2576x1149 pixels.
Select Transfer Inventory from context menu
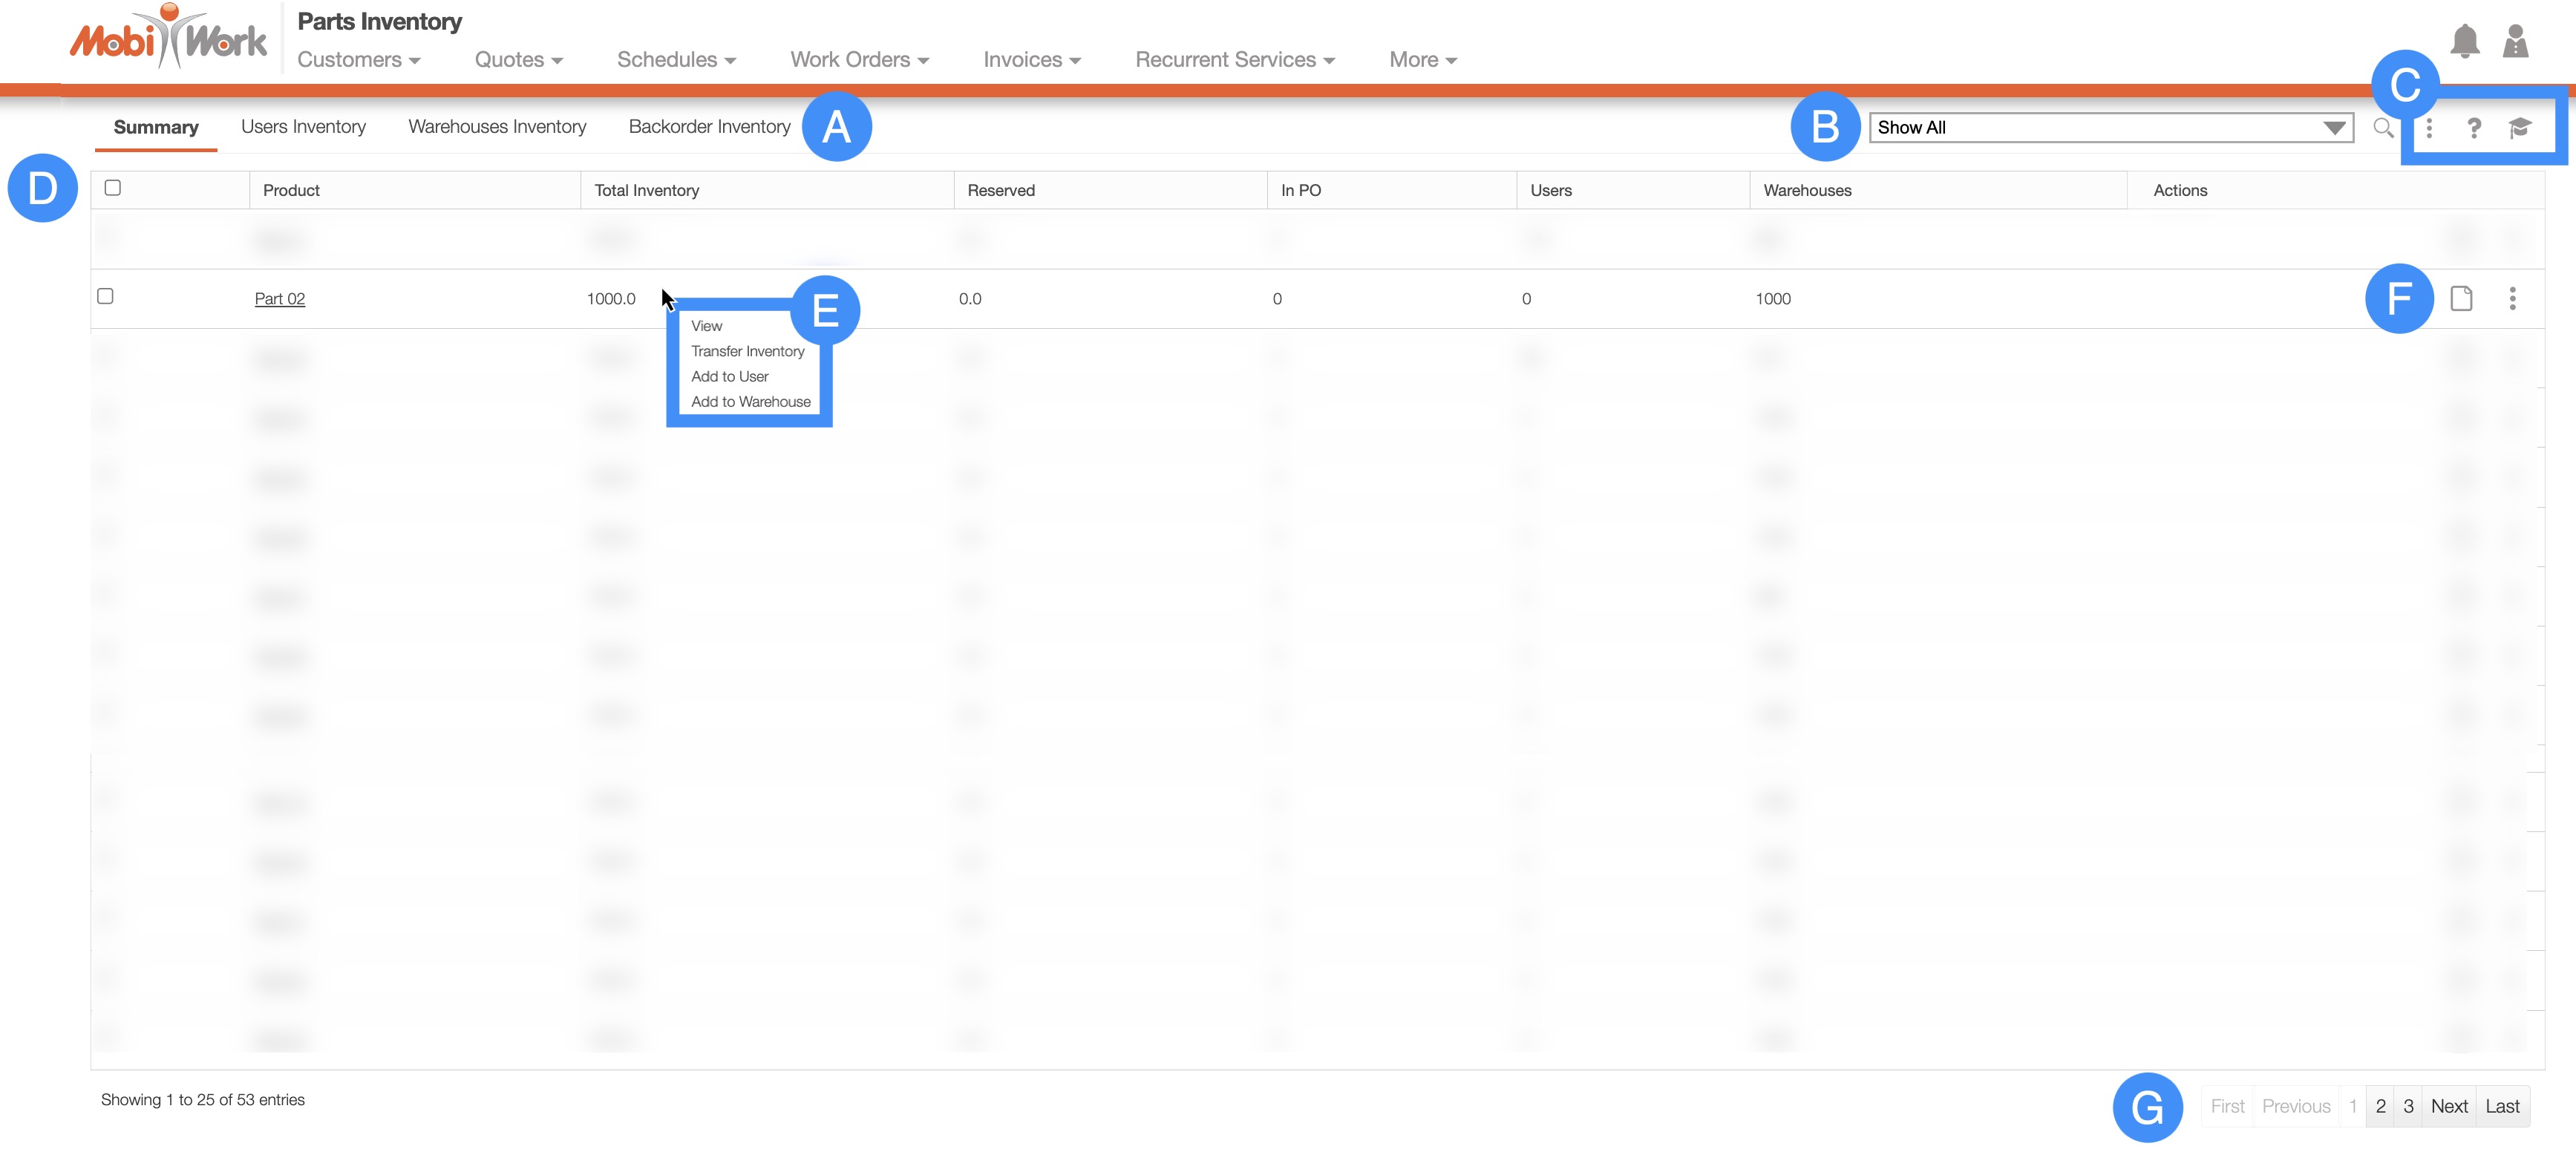point(747,351)
